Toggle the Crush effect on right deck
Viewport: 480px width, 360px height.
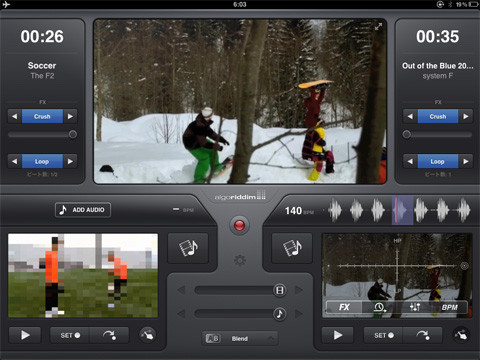[x=438, y=116]
